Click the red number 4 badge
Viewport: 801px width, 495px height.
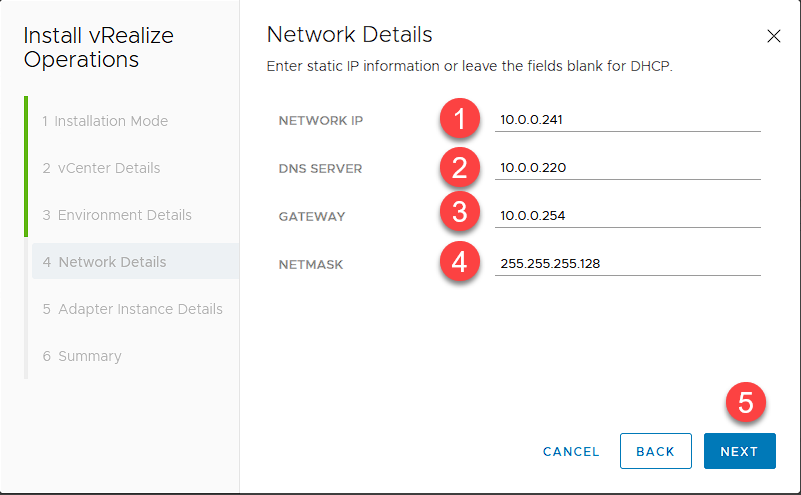click(x=460, y=262)
